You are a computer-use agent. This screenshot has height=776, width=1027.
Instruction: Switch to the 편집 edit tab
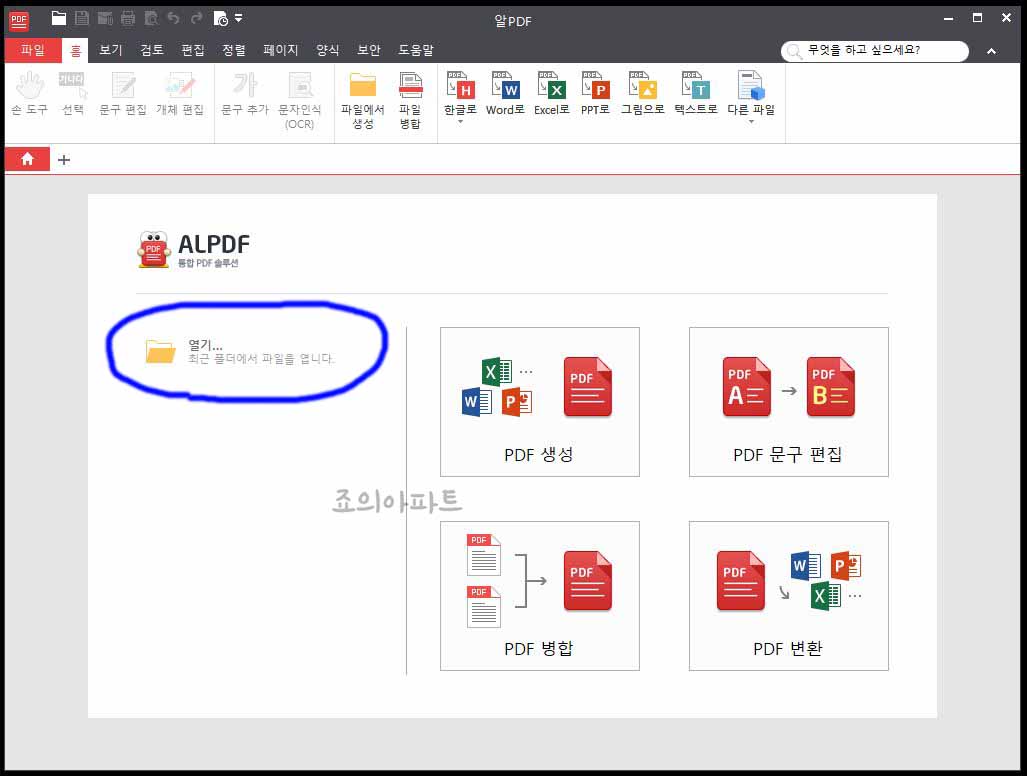(193, 50)
